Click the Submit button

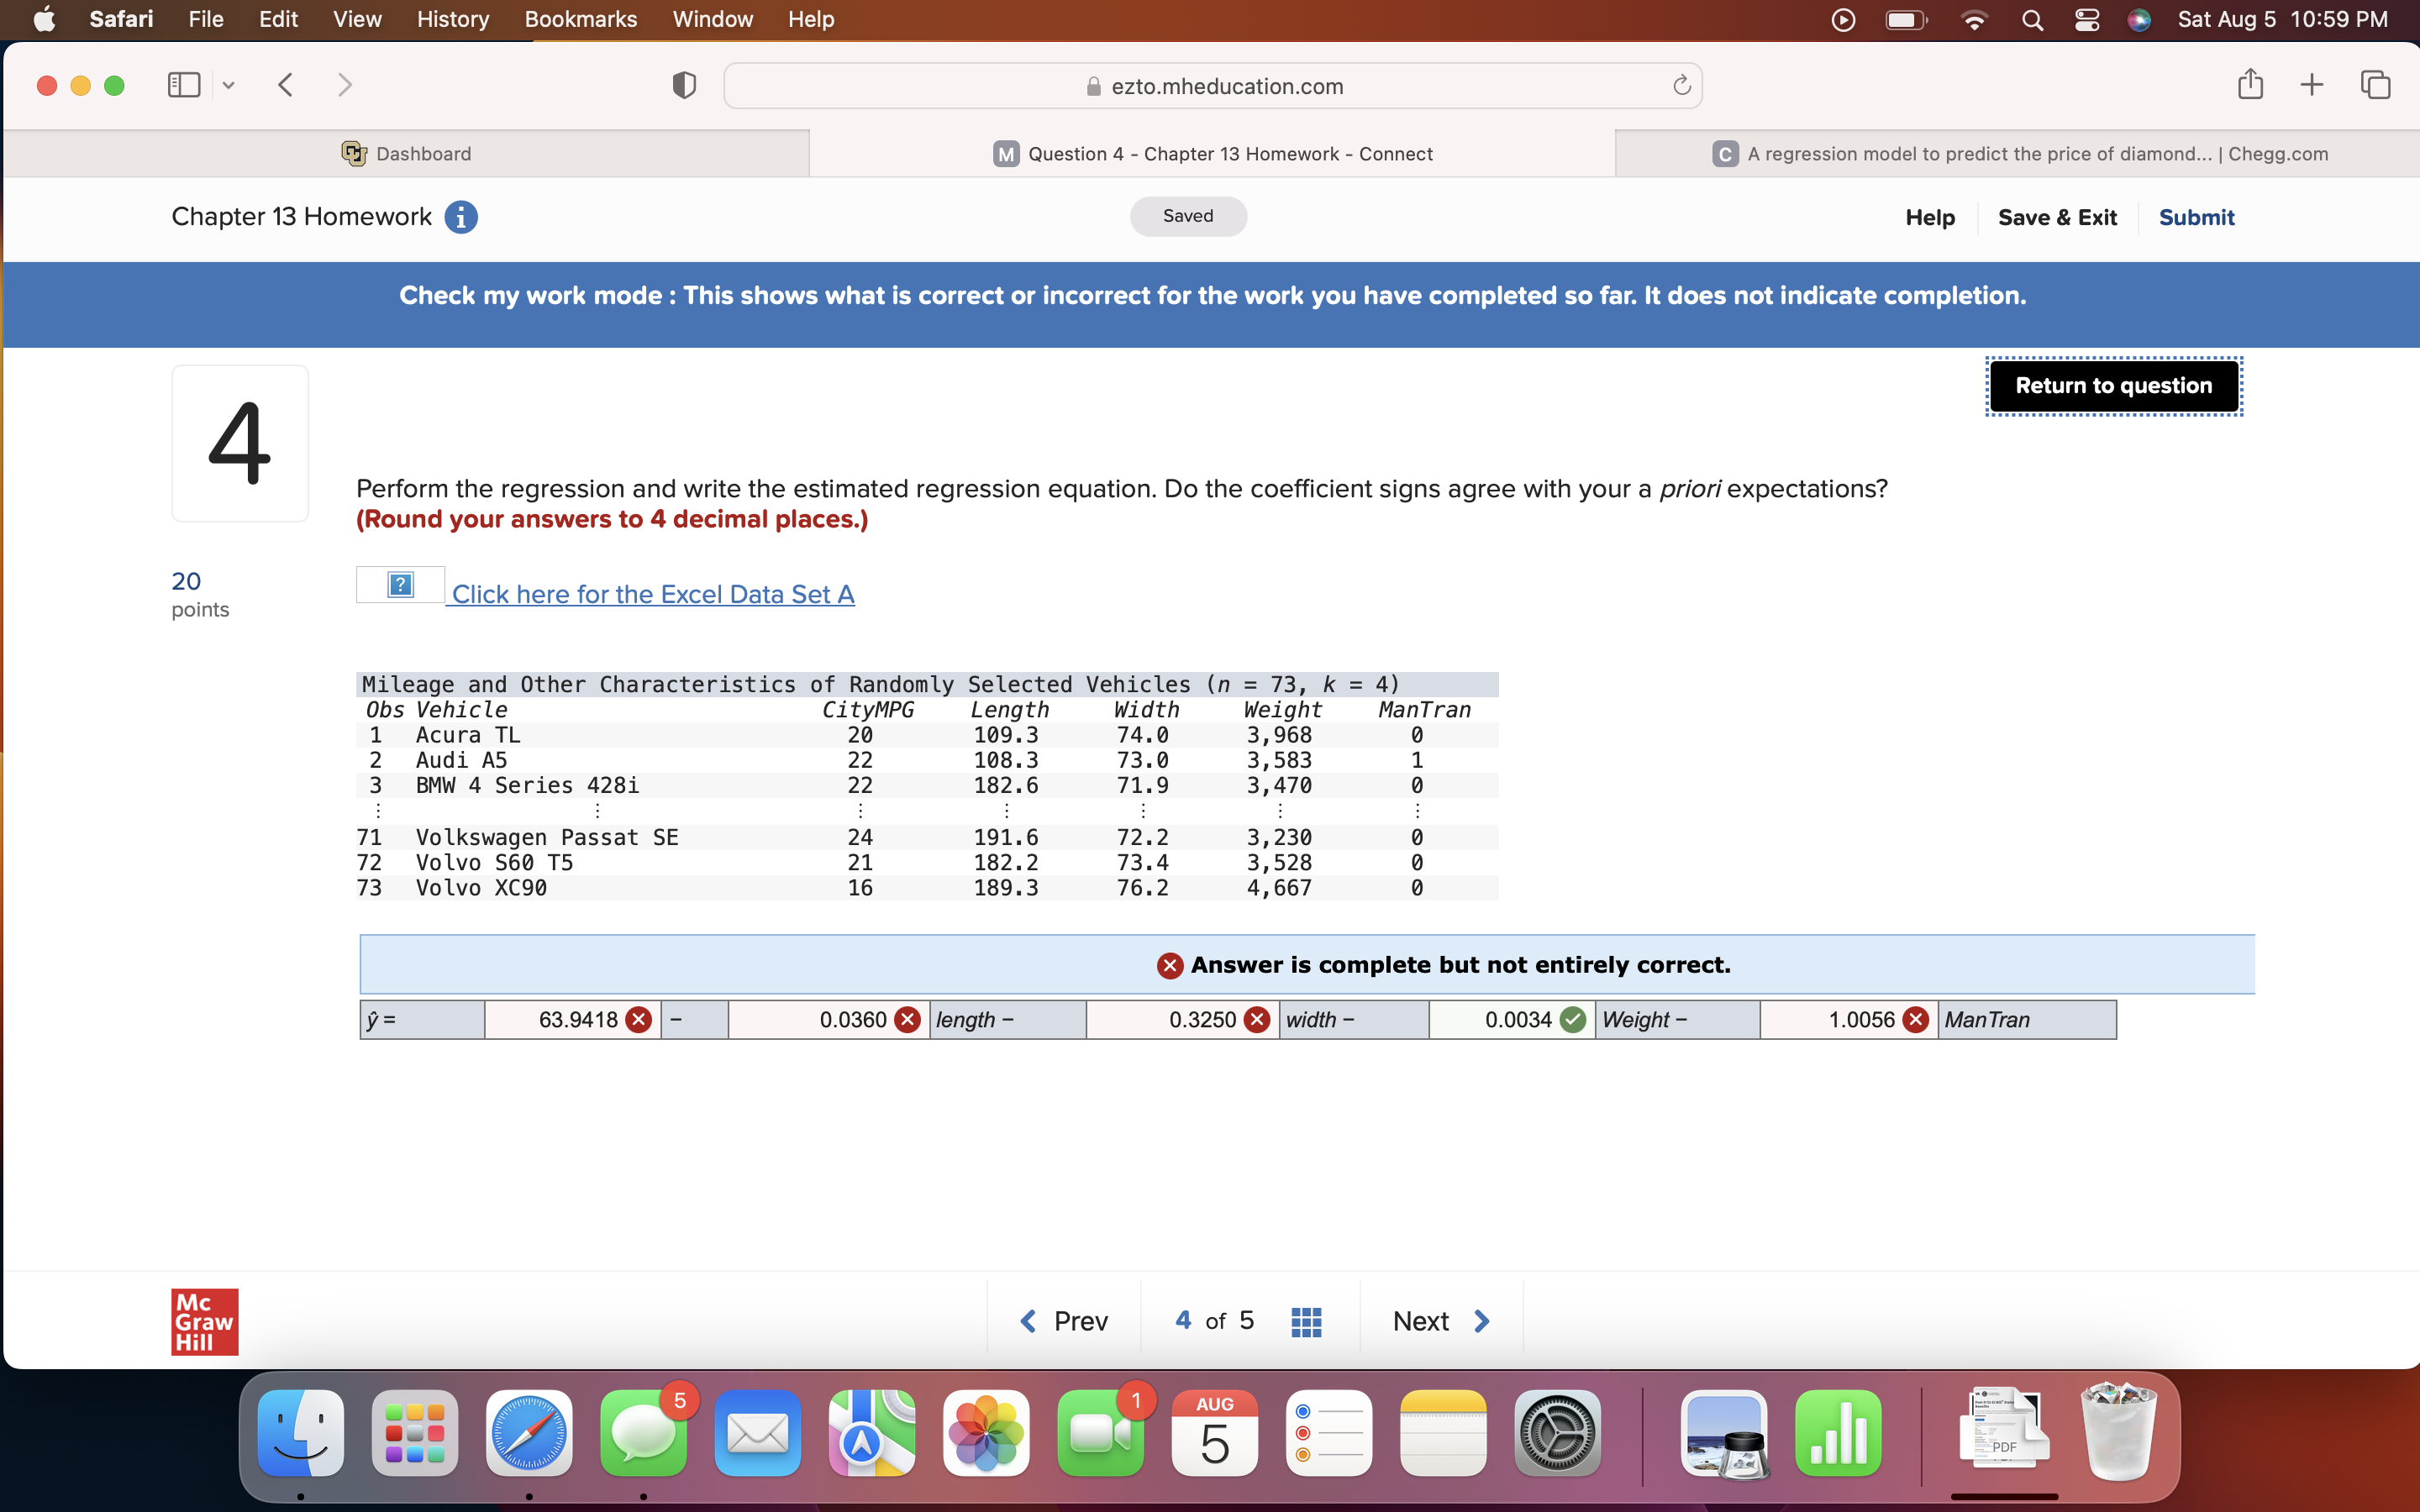pos(2196,217)
